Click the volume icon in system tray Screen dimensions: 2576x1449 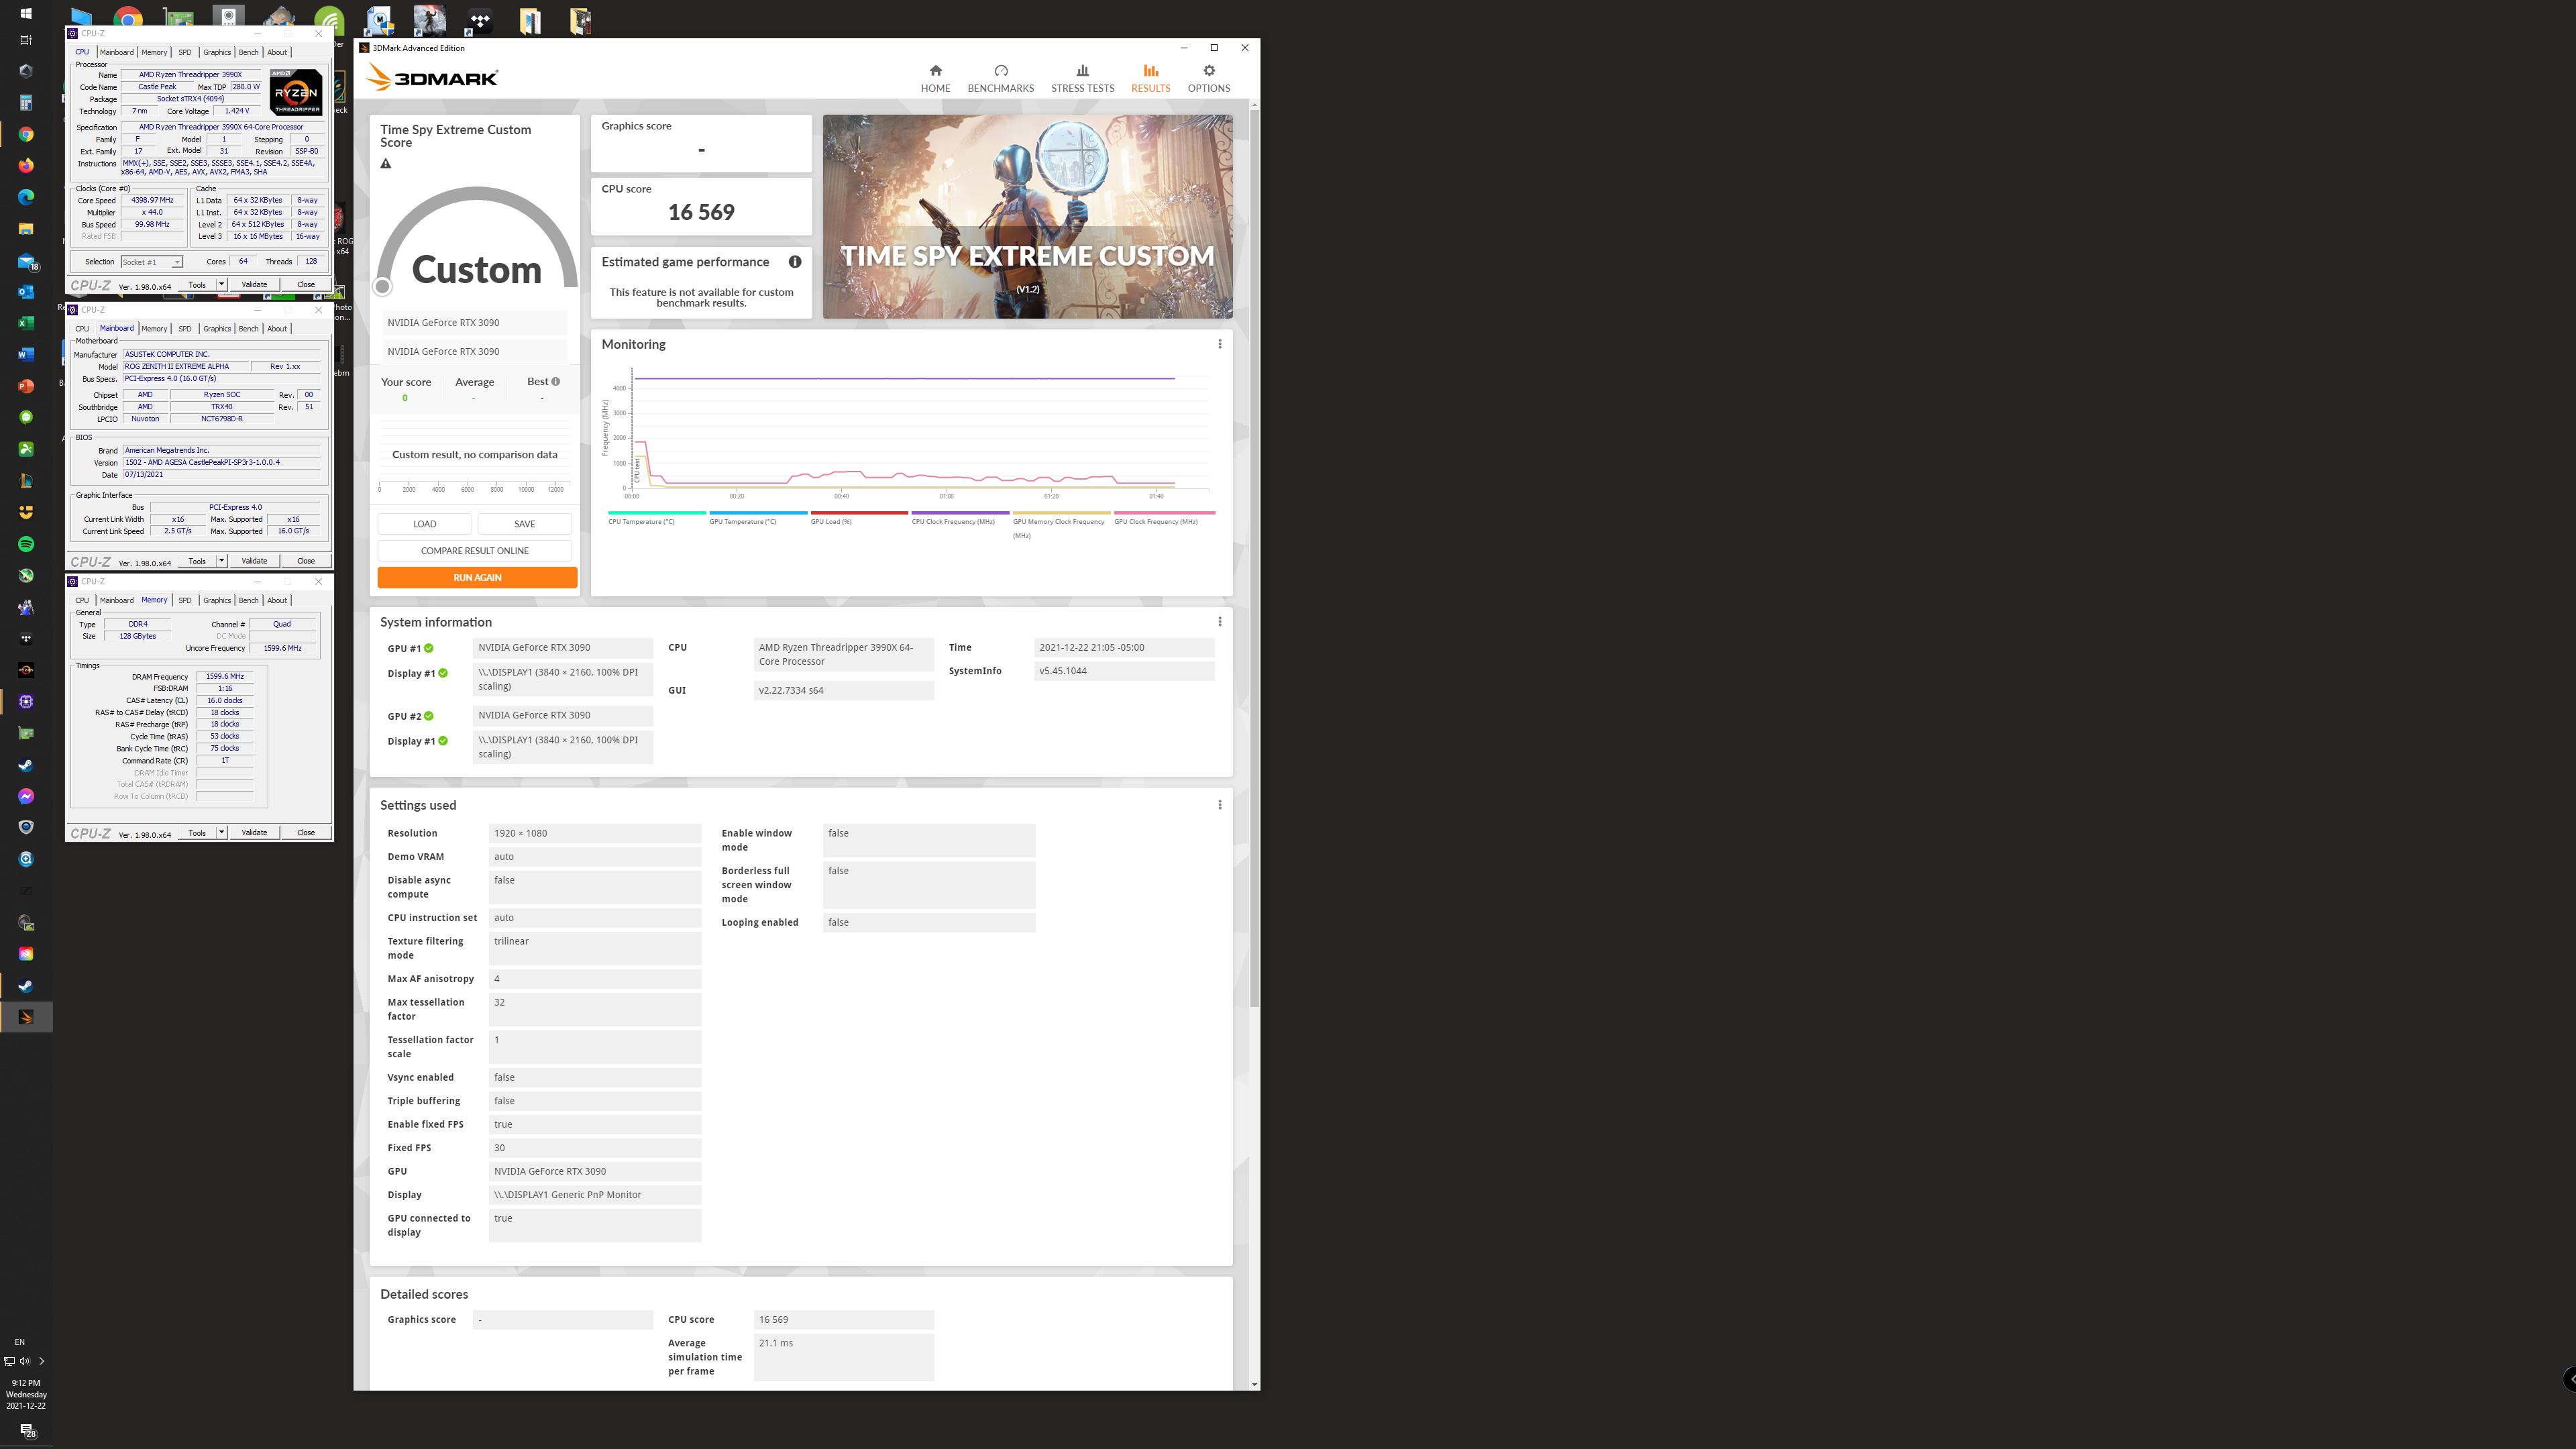coord(25,1361)
